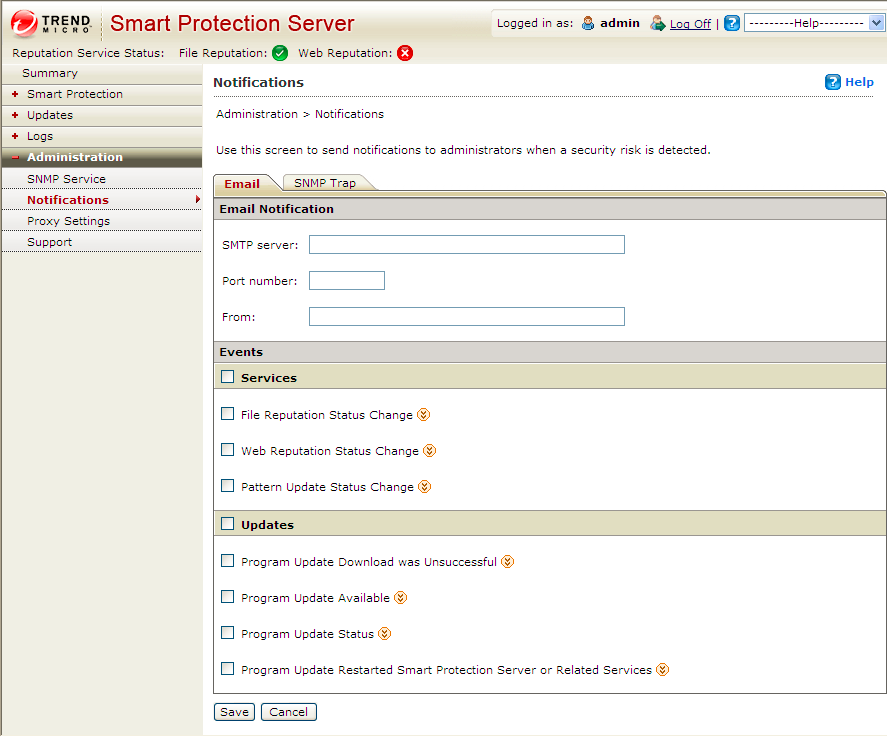This screenshot has height=737, width=887.
Task: Tick the Program Update Status checkbox
Action: [228, 633]
